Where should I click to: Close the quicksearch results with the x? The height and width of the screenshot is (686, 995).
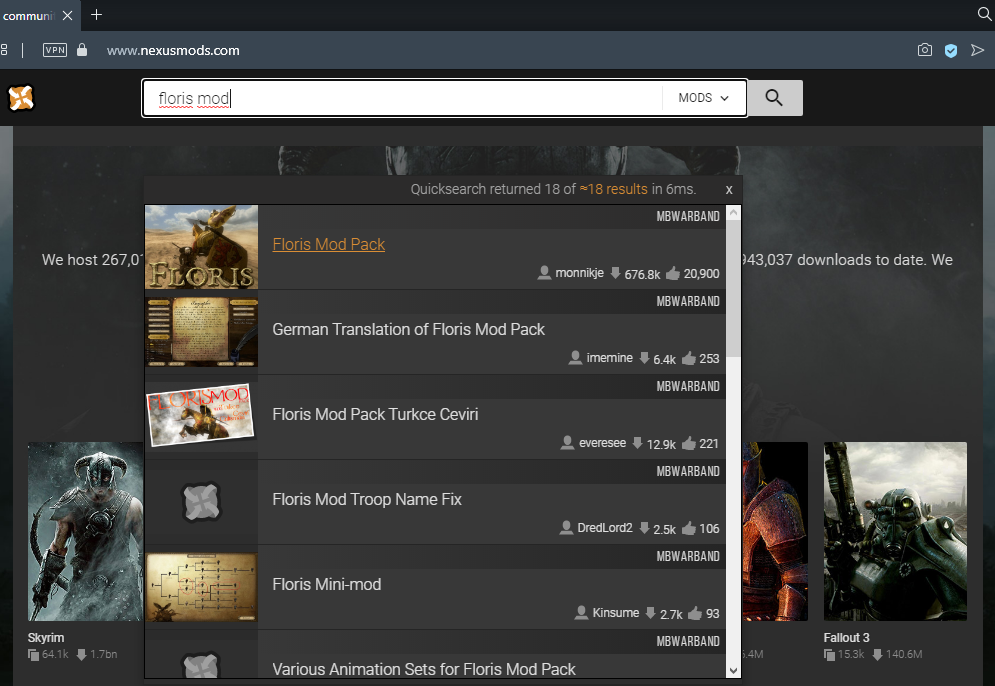coord(729,189)
